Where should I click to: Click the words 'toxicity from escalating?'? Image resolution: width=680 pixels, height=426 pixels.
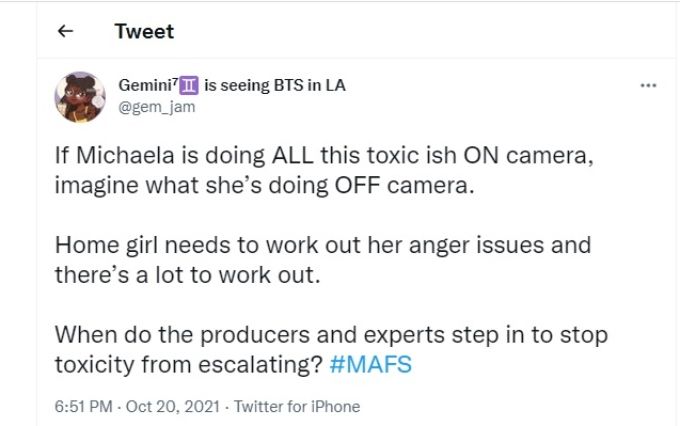click(189, 364)
